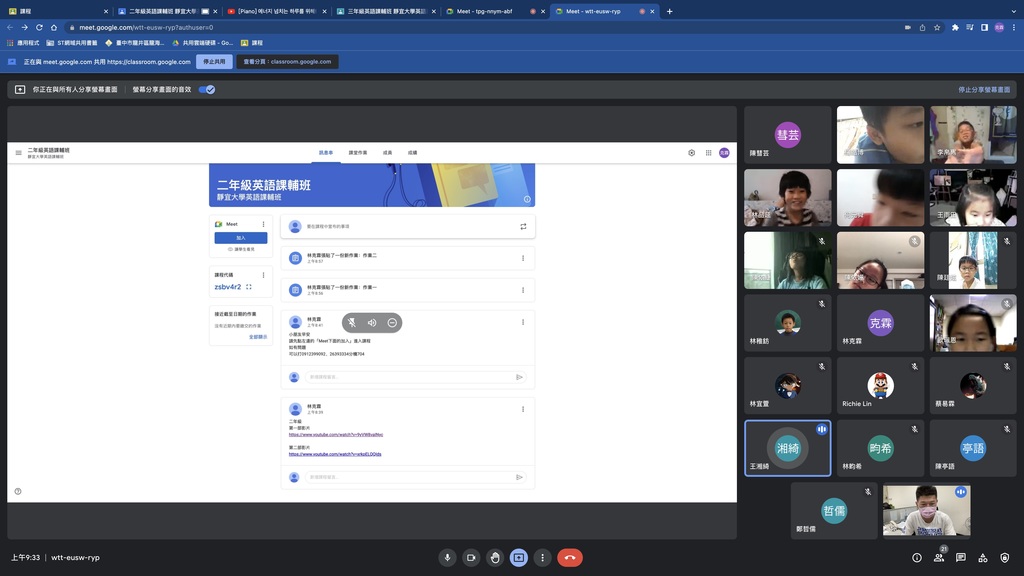Open Chrome extensions puzzle icon
The image size is (1024, 576).
point(955,27)
